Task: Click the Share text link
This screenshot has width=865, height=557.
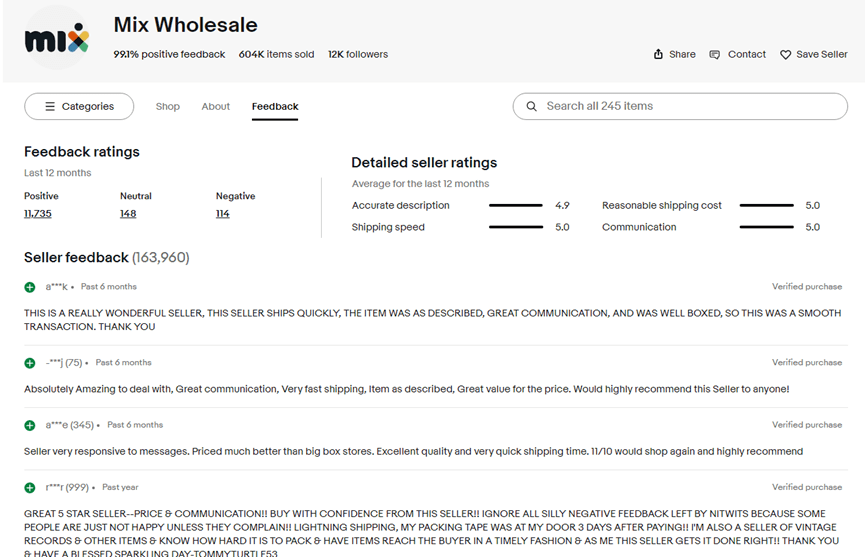Action: tap(682, 54)
